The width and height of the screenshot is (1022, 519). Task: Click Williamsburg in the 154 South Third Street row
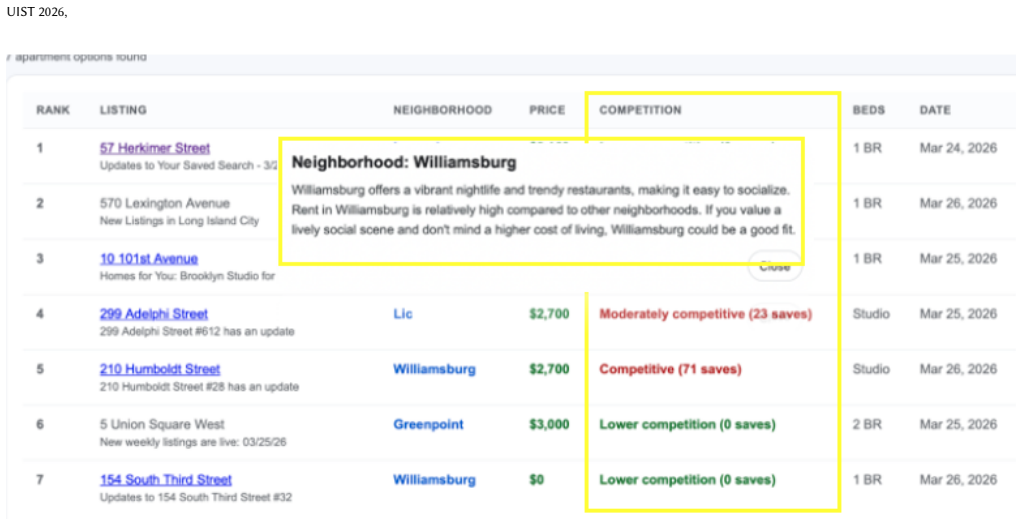pyautogui.click(x=434, y=480)
